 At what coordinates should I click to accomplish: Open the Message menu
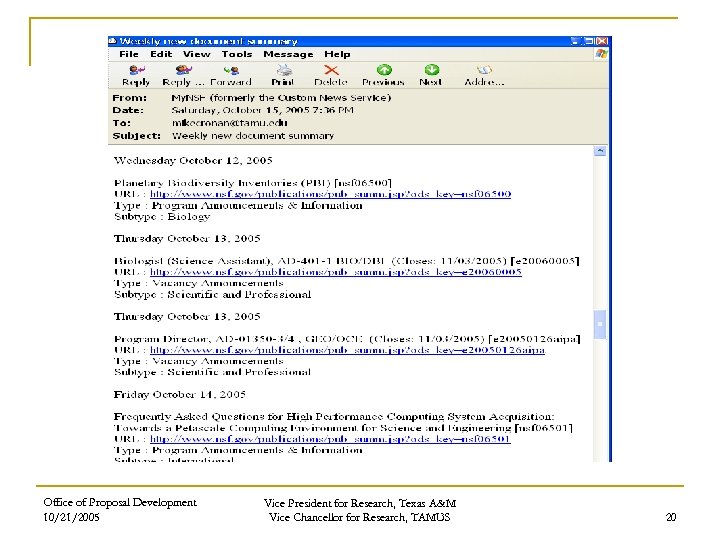tap(288, 54)
